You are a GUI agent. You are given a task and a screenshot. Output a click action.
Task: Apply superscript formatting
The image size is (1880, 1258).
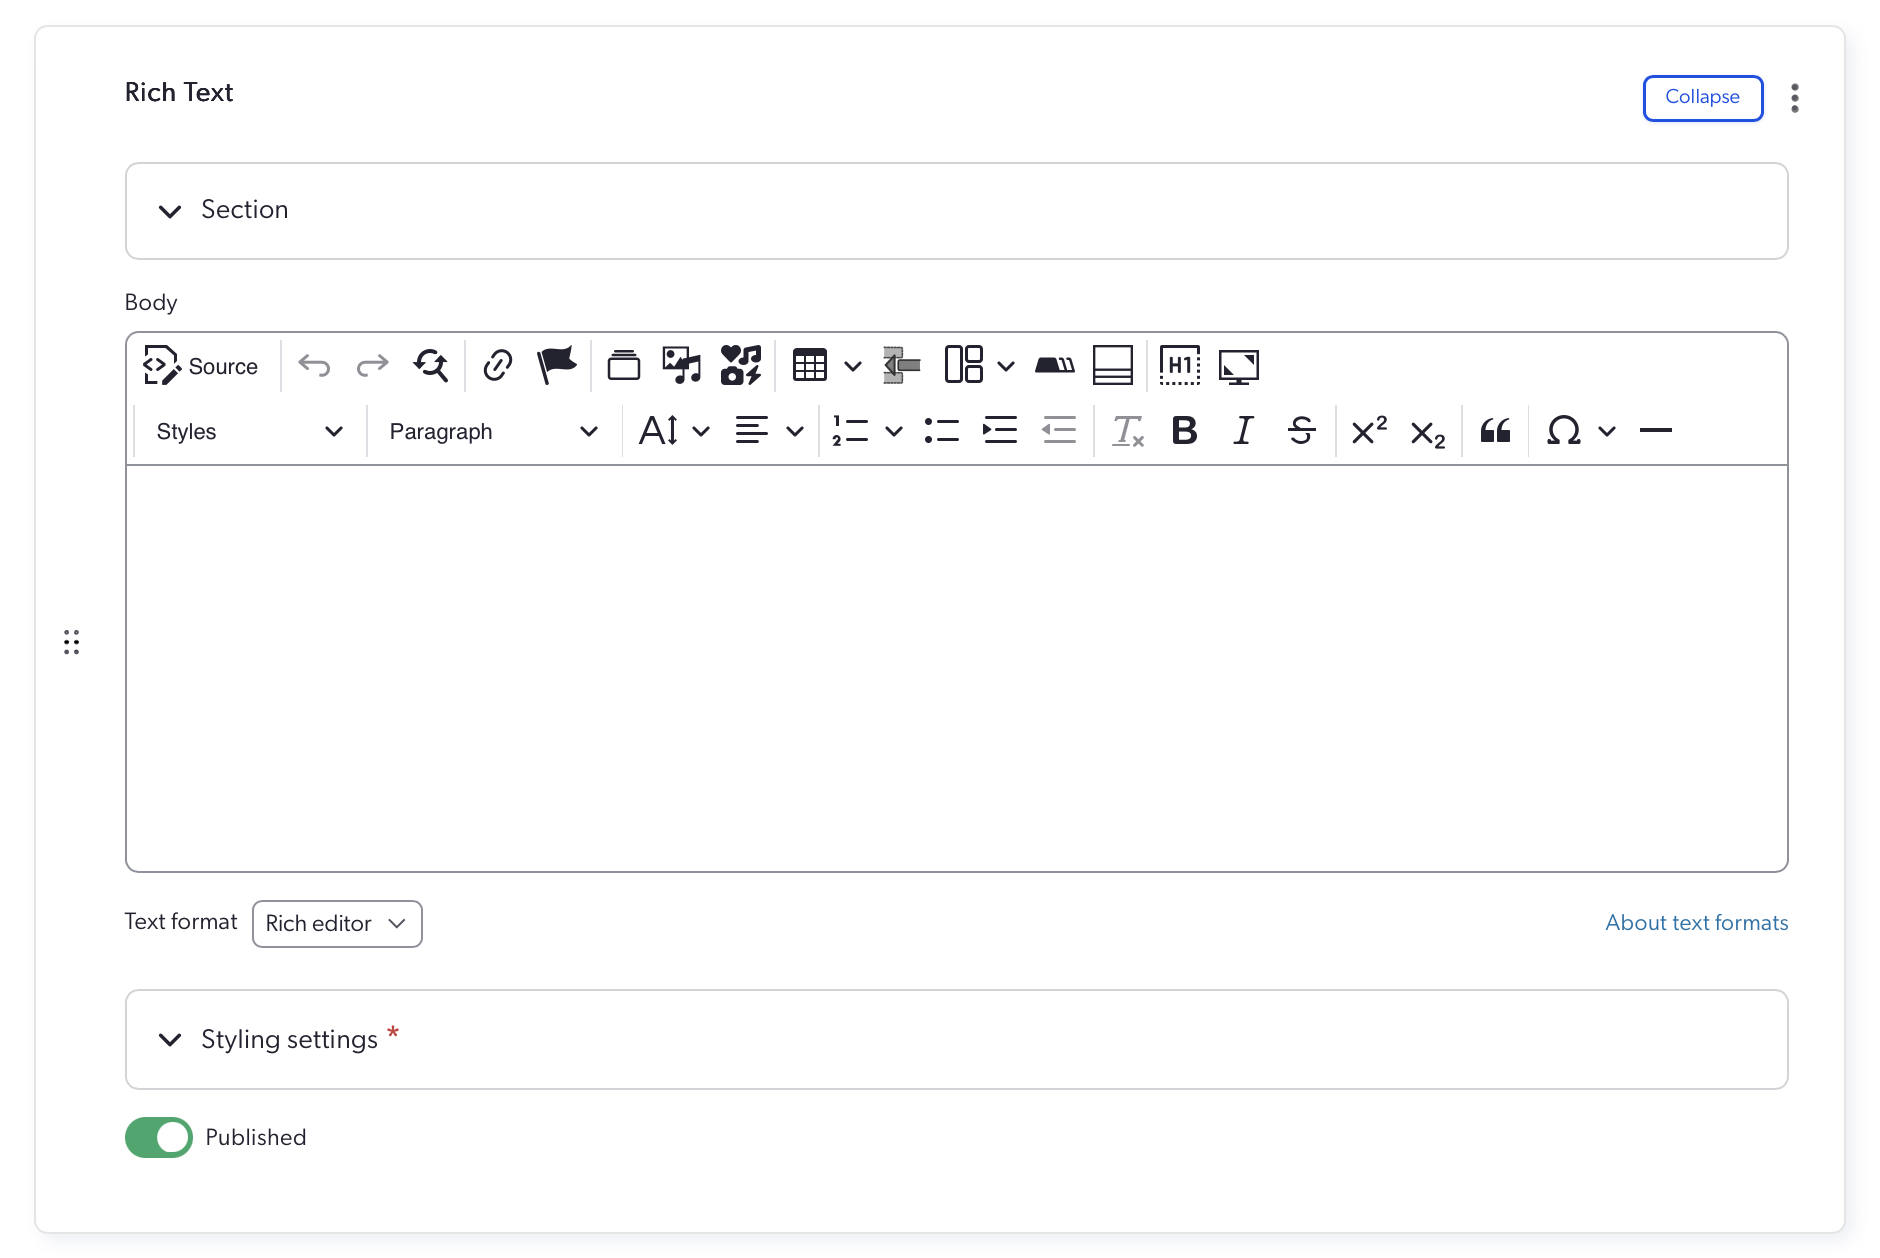click(1369, 432)
